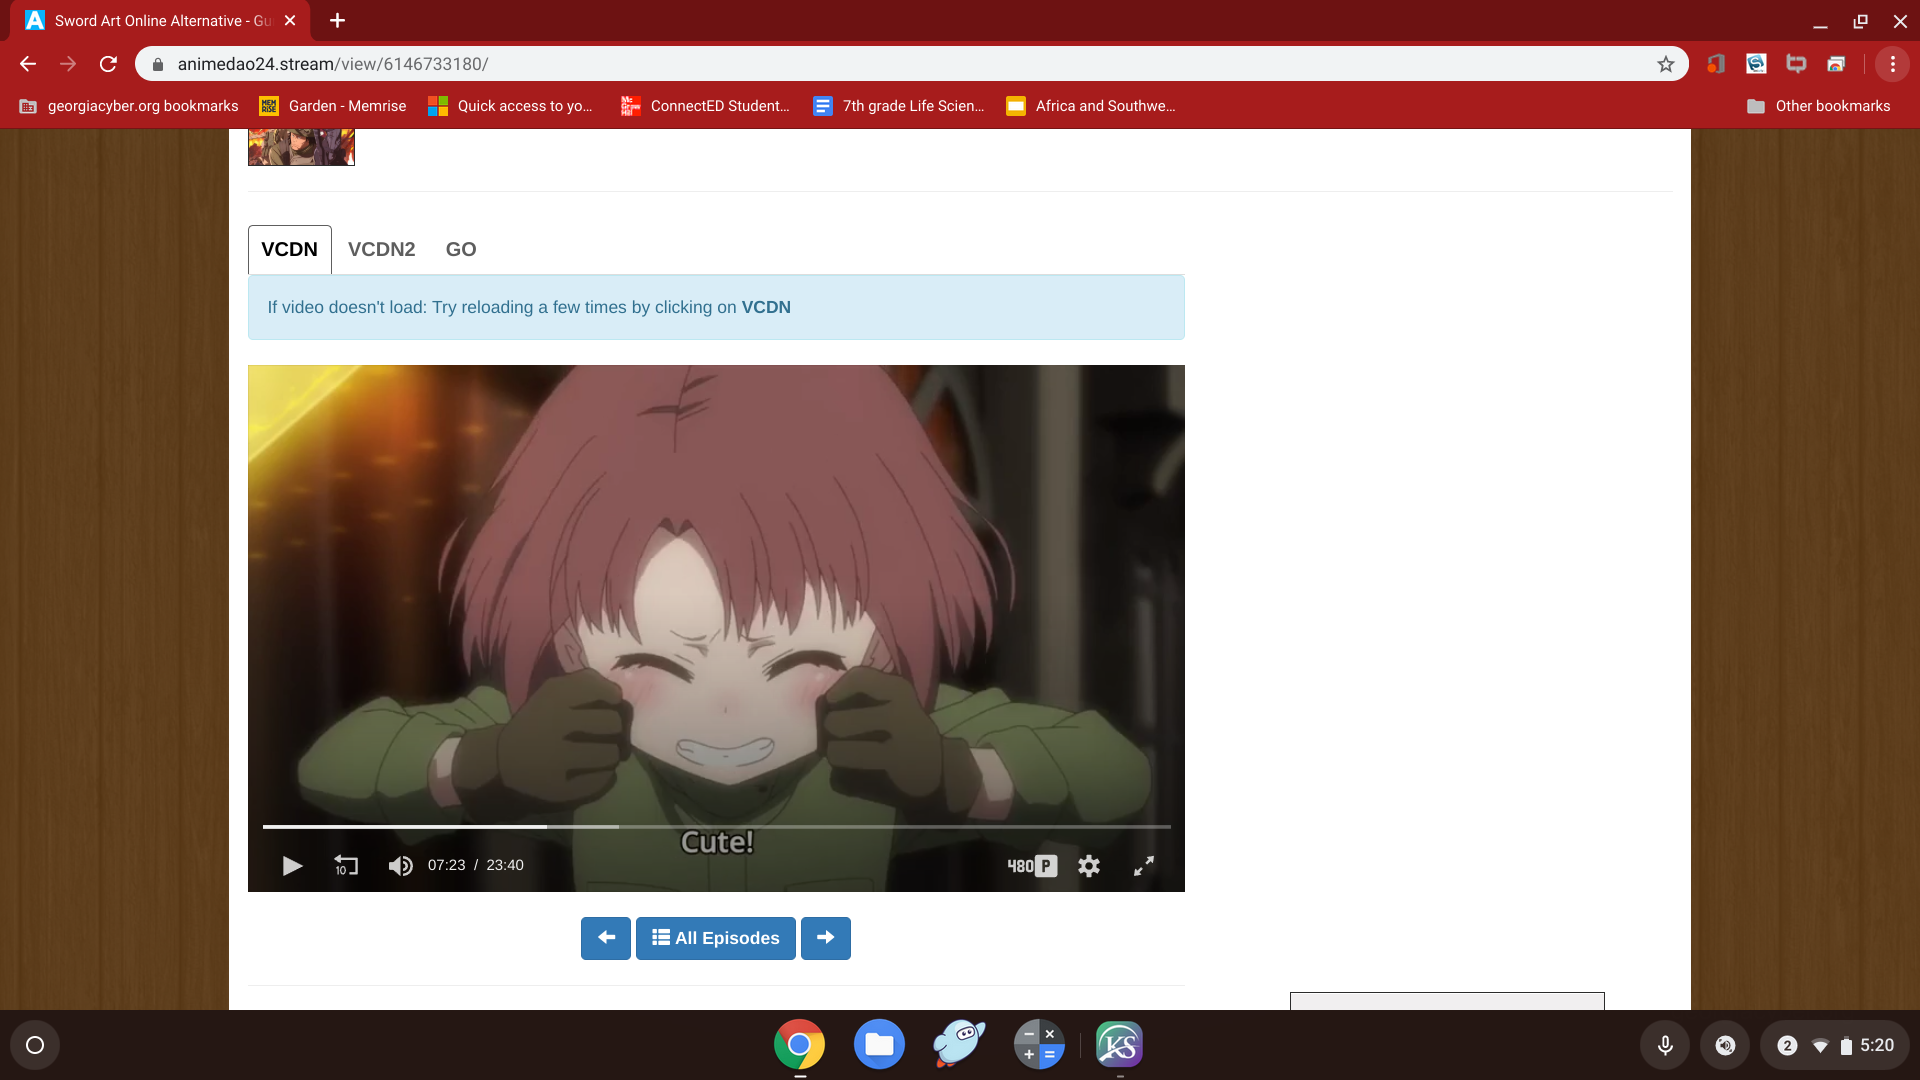Enter fullscreen video mode
The width and height of the screenshot is (1920, 1080).
pyautogui.click(x=1144, y=866)
